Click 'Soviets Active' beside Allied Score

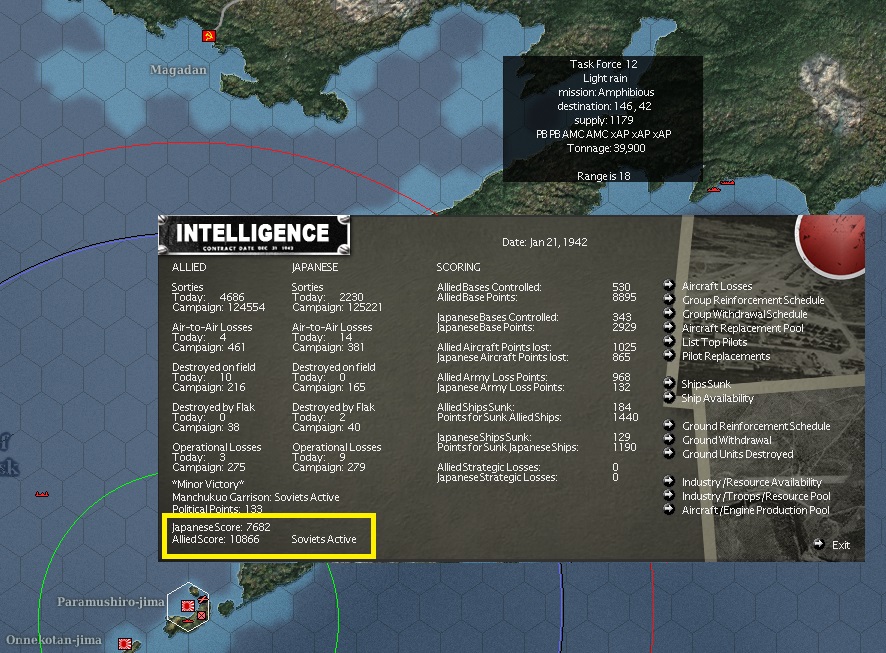(324, 539)
